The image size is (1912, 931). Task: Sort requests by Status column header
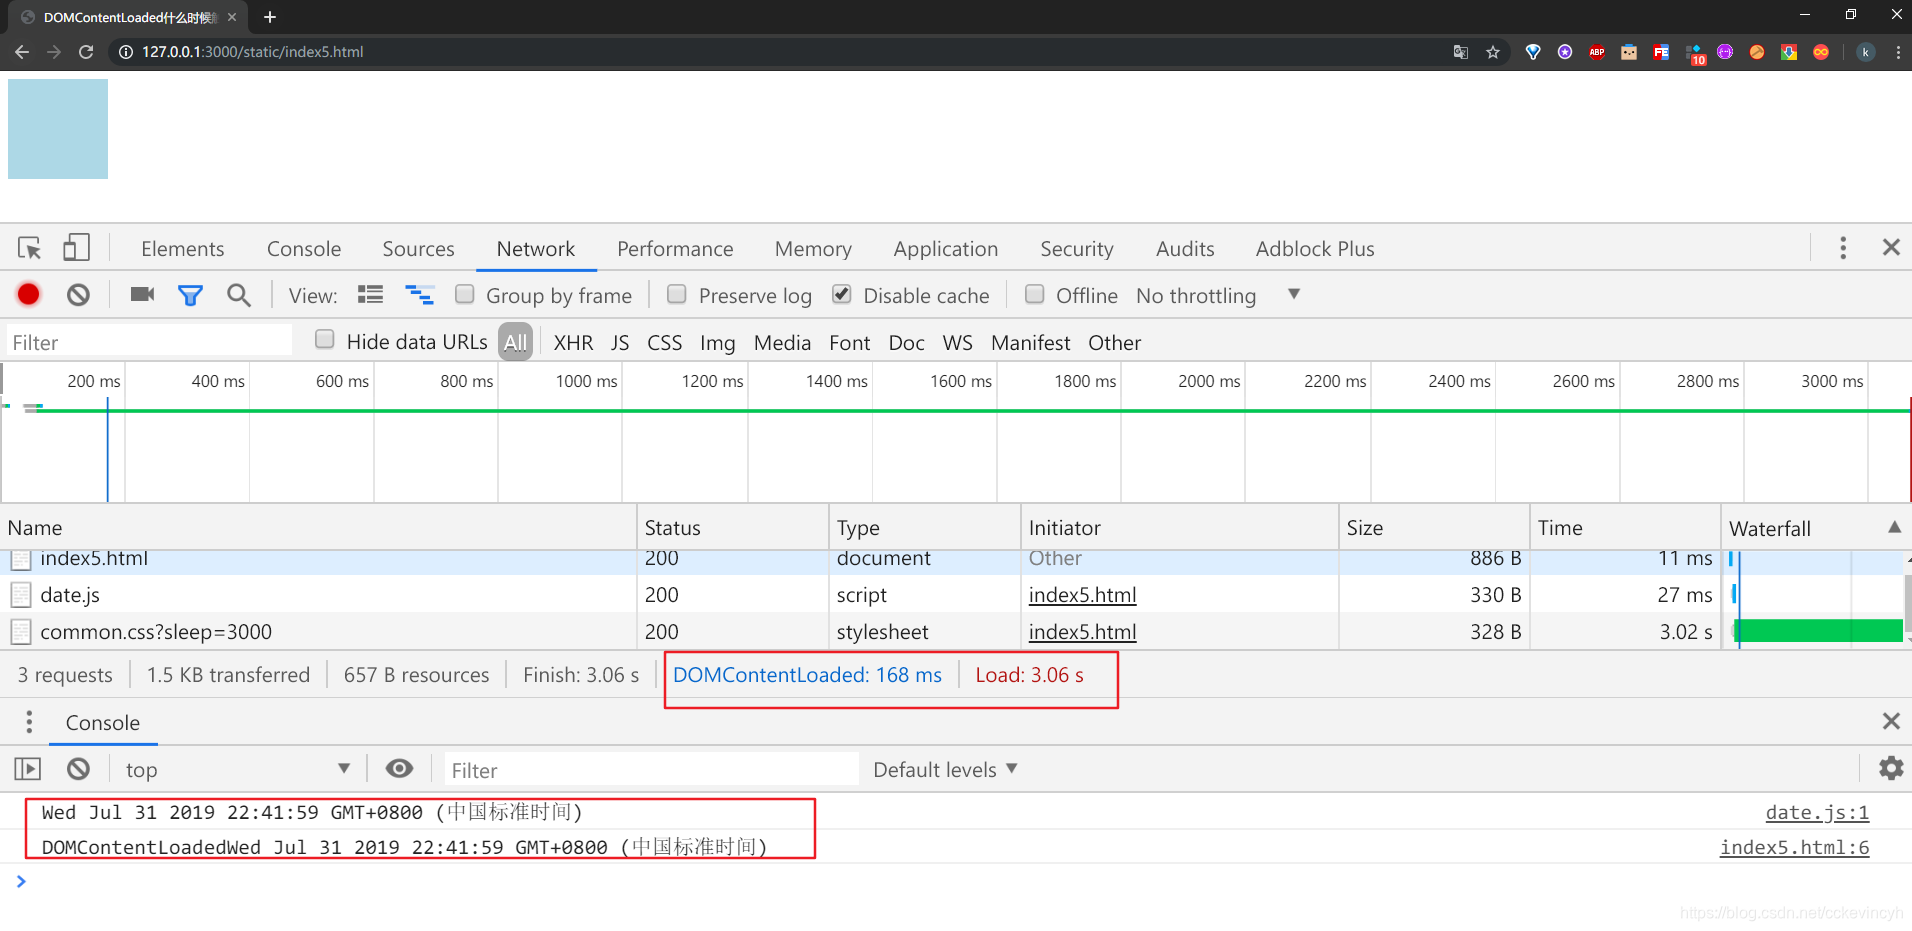click(x=733, y=527)
